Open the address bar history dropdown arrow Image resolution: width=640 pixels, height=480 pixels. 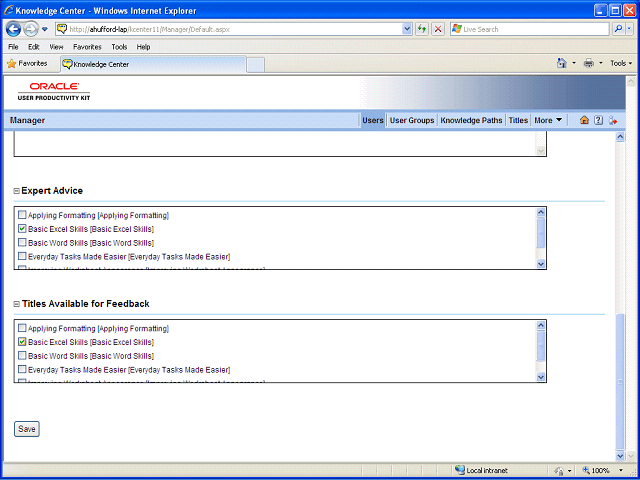click(407, 29)
